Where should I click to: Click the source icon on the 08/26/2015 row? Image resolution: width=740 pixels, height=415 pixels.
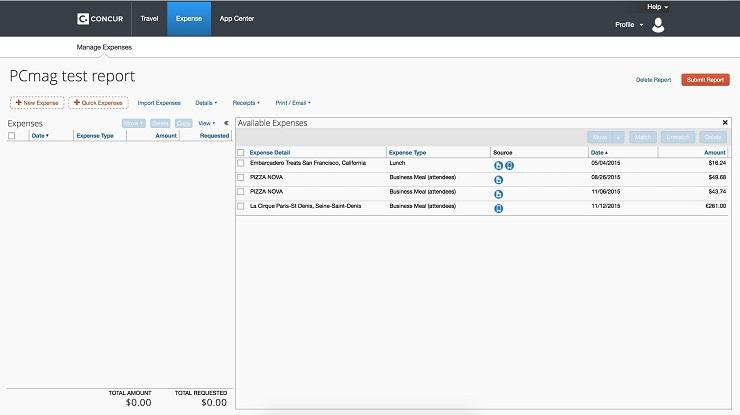498,180
